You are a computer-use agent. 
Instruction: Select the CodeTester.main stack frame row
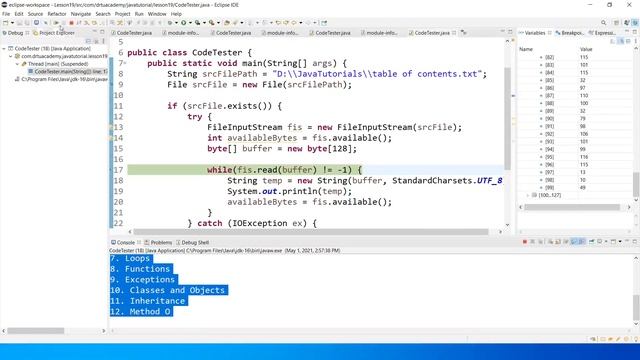coord(67,71)
